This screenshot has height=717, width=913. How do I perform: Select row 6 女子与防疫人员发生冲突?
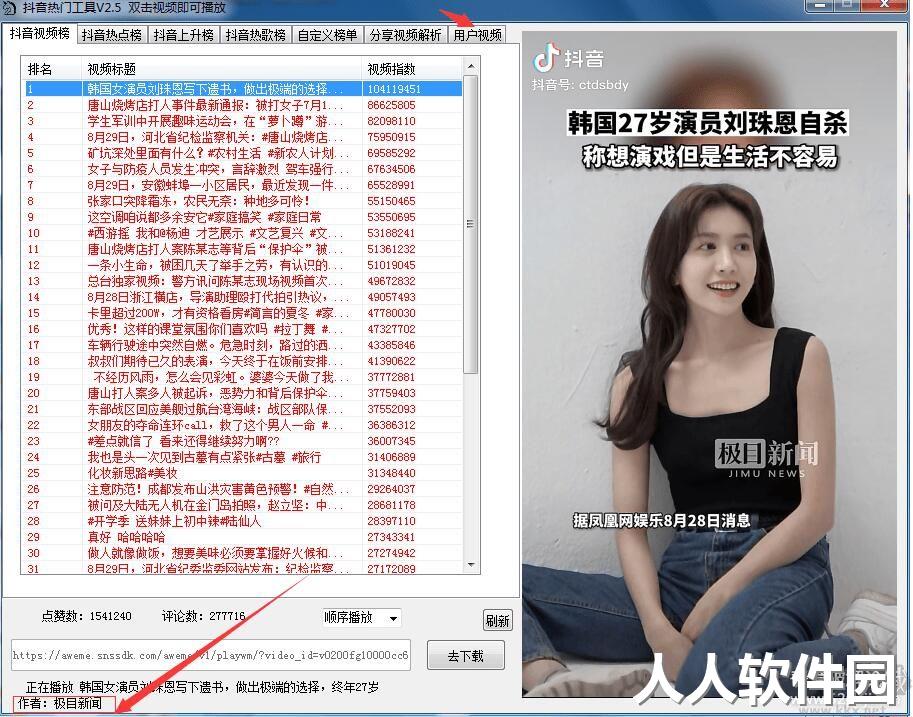tap(243, 169)
